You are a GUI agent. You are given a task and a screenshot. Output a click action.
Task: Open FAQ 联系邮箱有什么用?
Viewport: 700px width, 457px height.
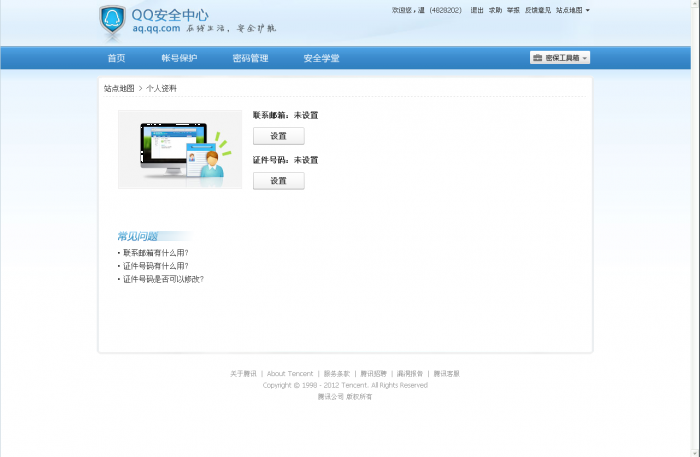tap(155, 253)
